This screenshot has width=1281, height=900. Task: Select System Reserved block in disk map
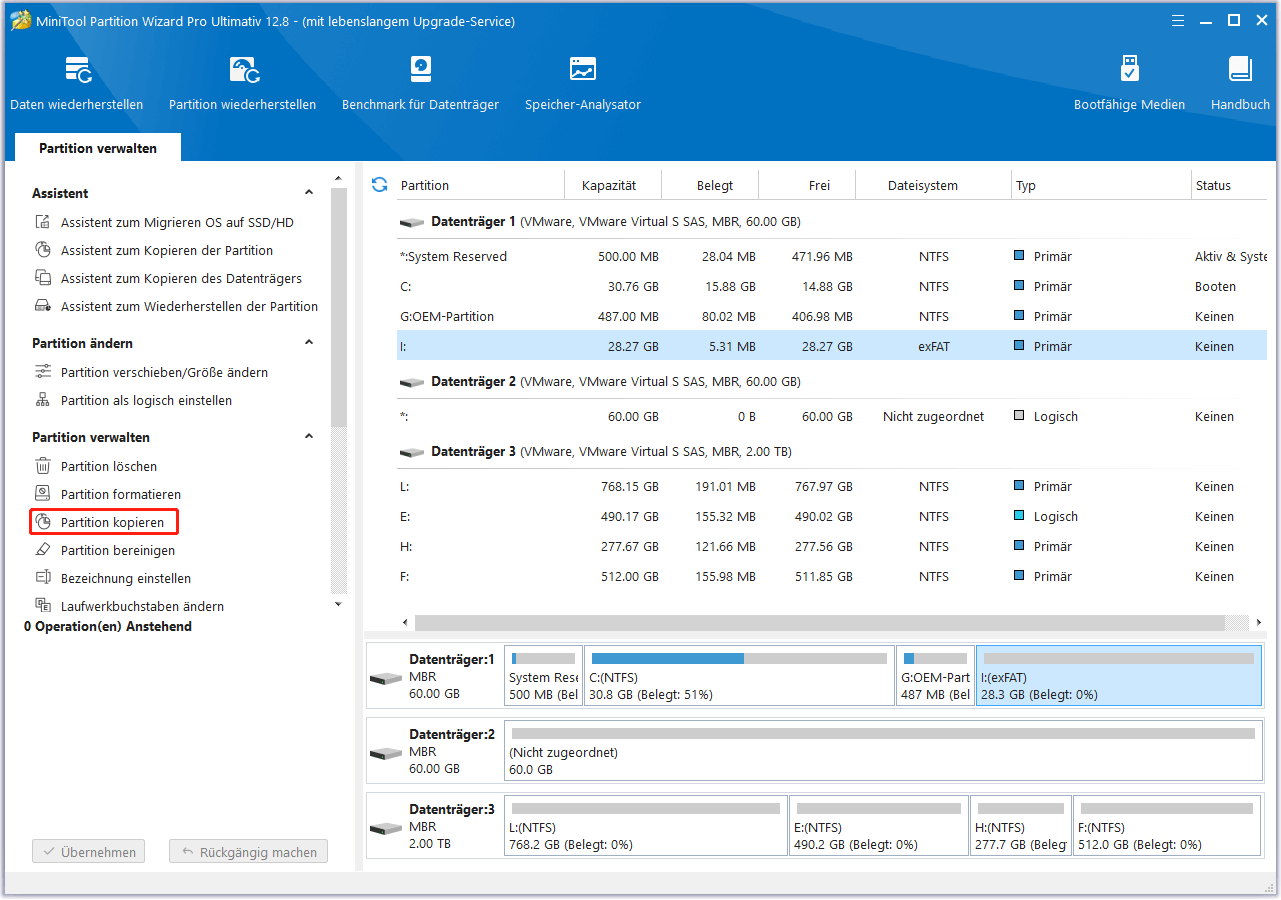pyautogui.click(x=543, y=676)
